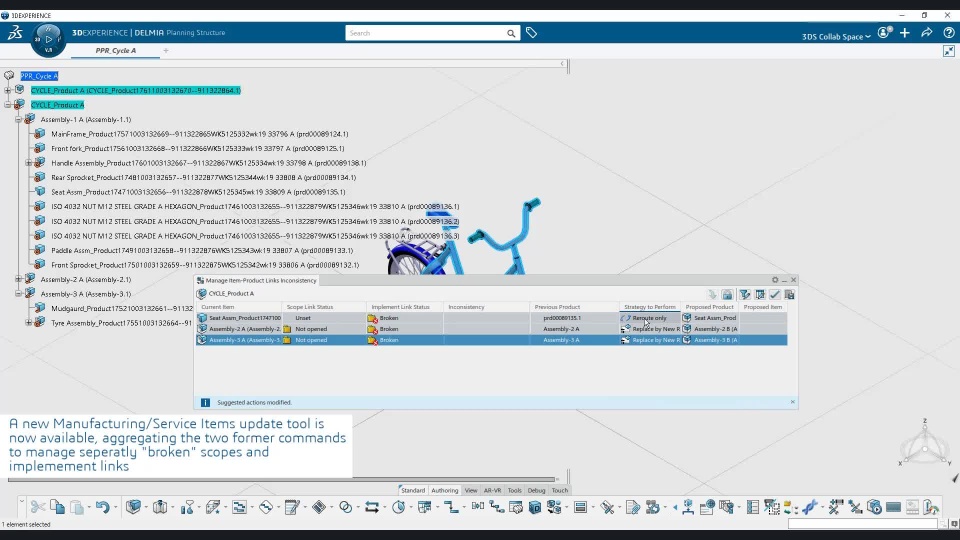Select Rear Sprocket_Product tree row
Screen dimensions: 960x540
pos(203,178)
